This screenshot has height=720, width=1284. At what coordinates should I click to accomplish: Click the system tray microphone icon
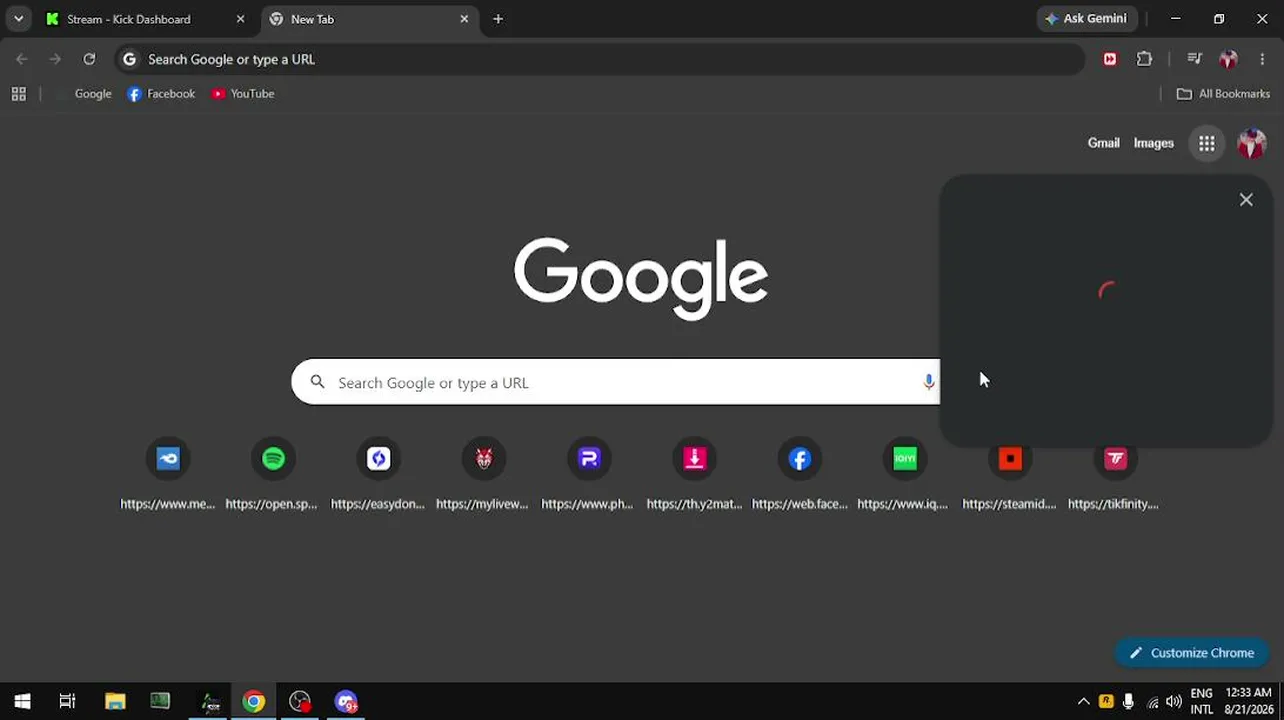pyautogui.click(x=1129, y=702)
